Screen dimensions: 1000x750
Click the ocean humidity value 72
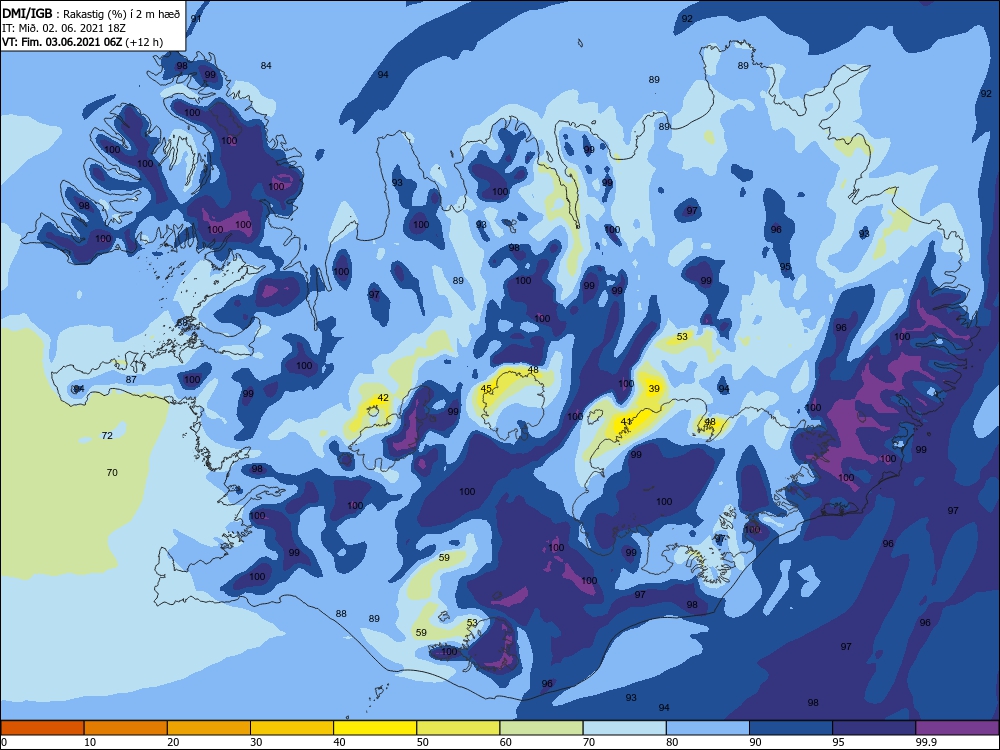coord(107,436)
